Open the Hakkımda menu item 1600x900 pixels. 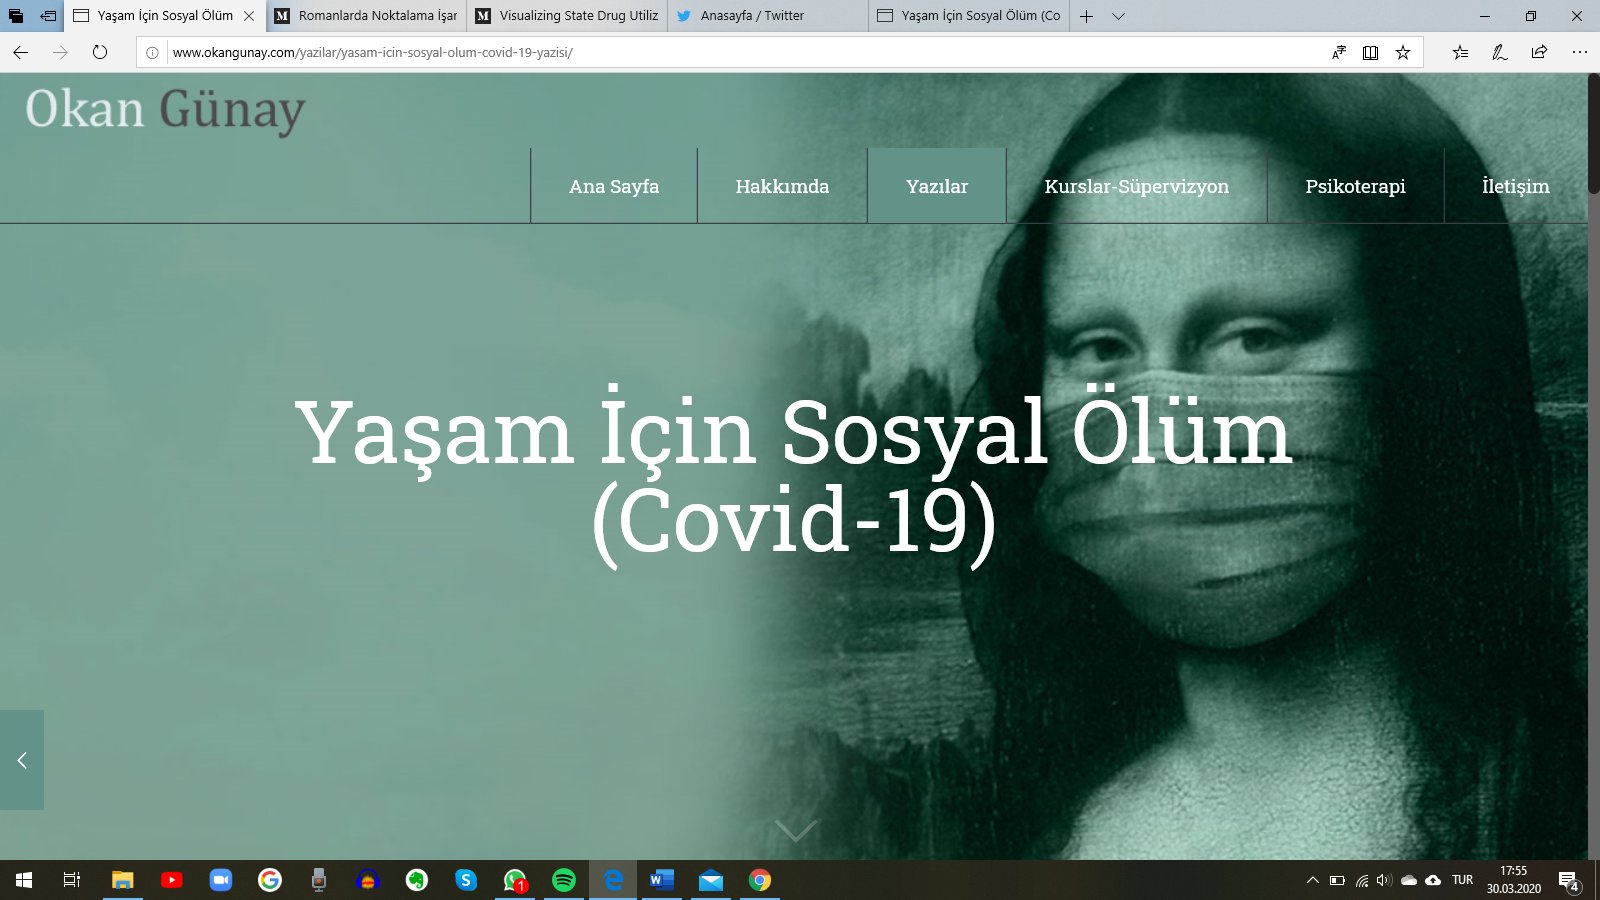click(x=782, y=186)
